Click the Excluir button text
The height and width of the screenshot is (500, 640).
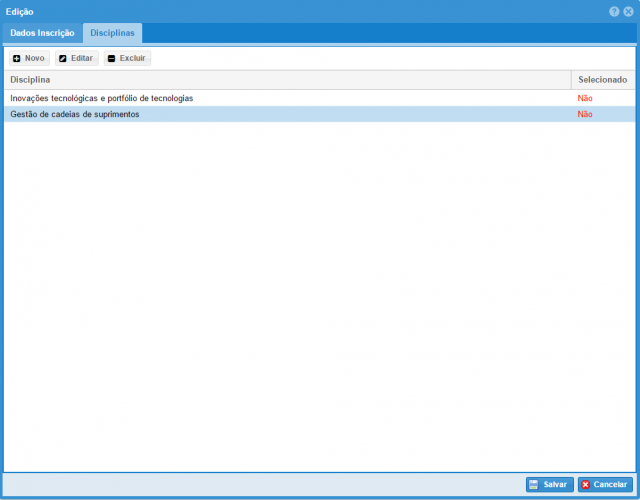click(x=133, y=59)
